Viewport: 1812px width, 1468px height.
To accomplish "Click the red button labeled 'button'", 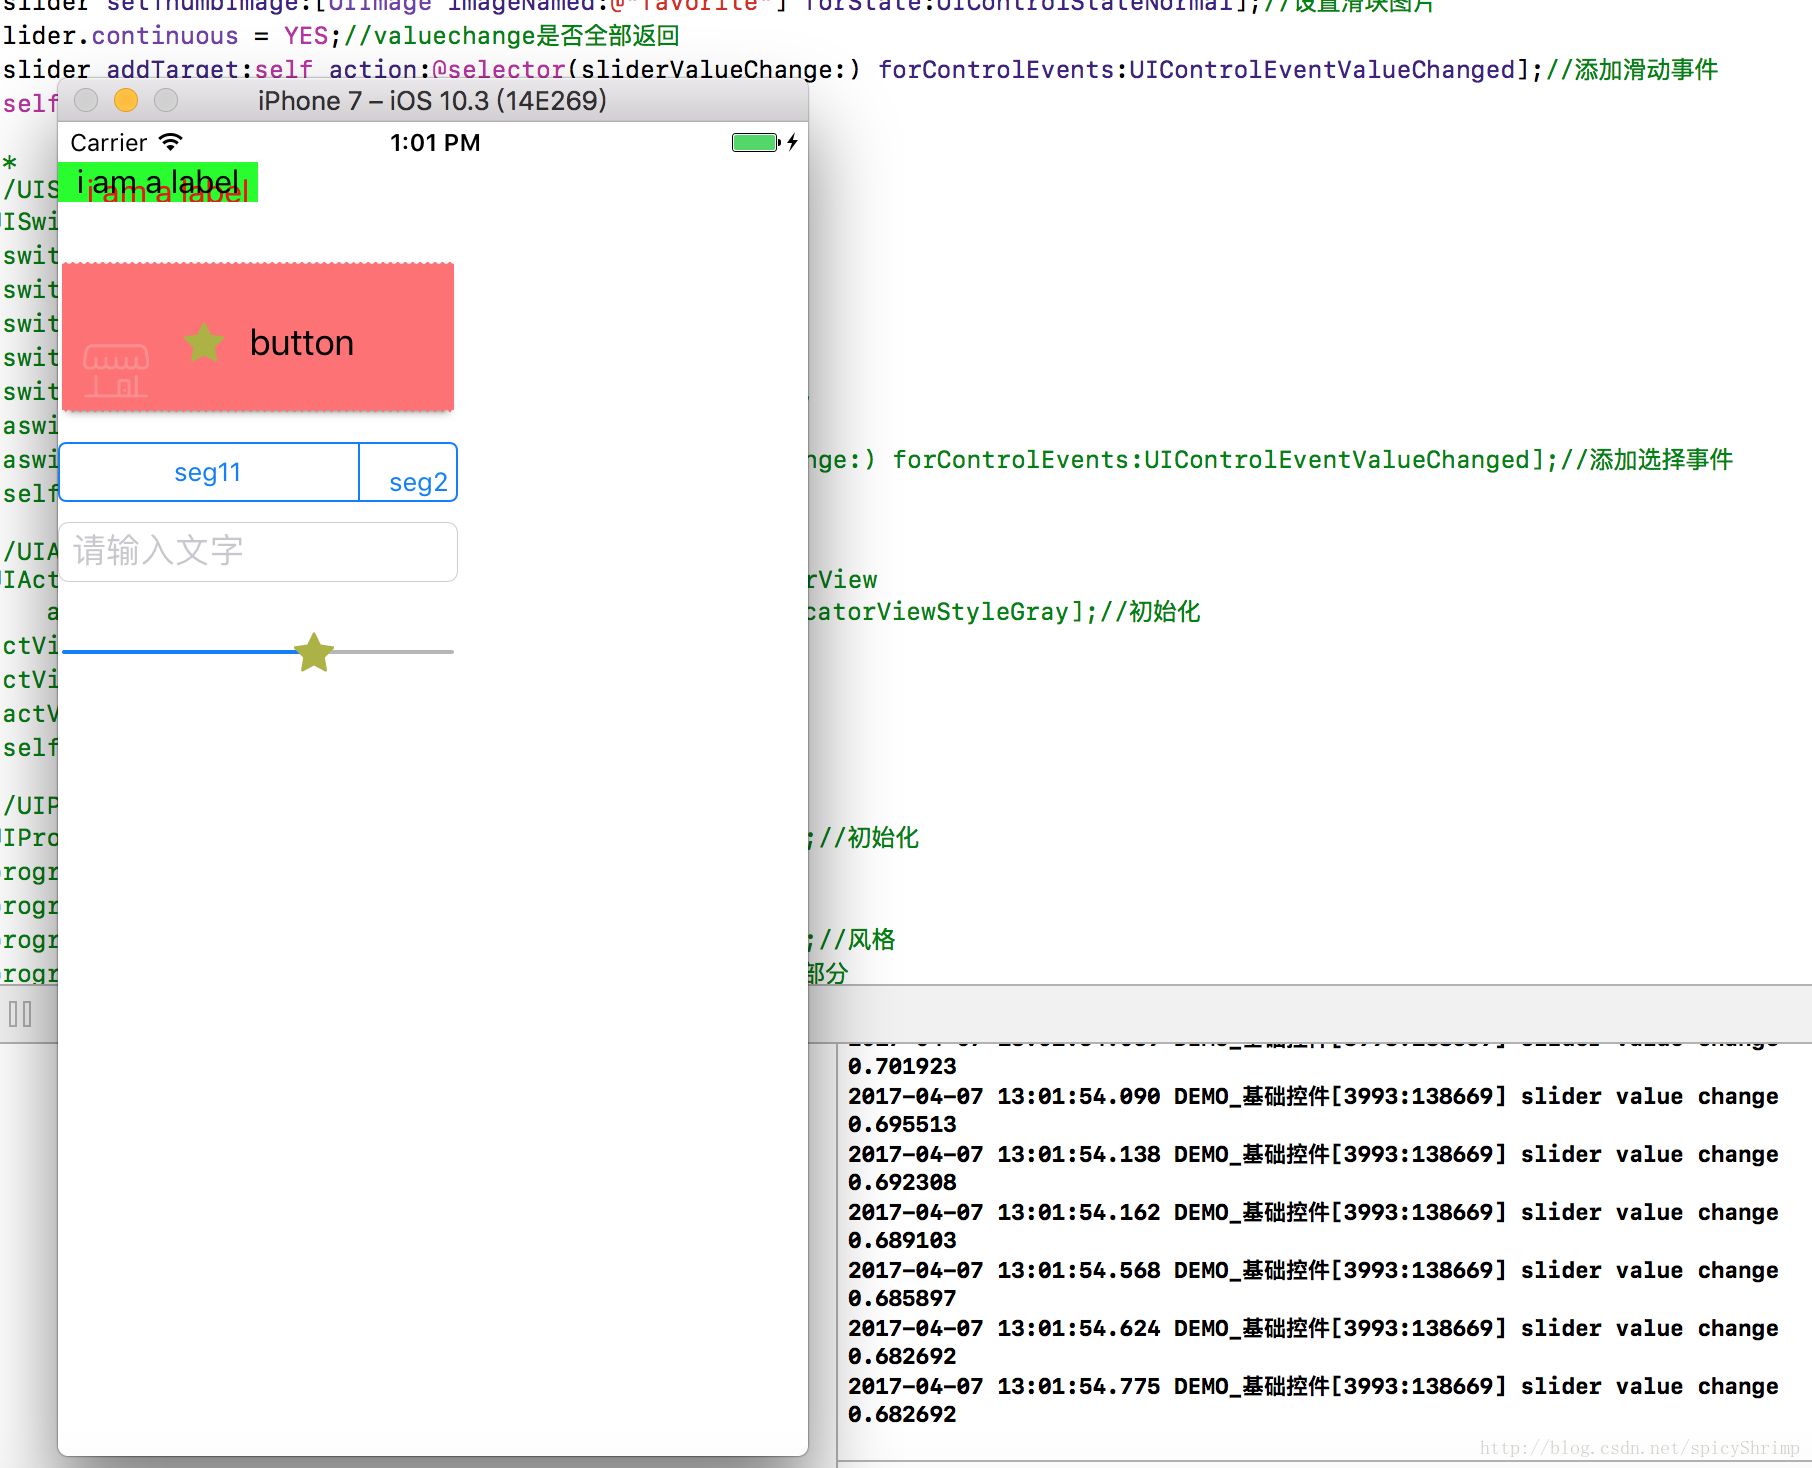I will click(258, 337).
